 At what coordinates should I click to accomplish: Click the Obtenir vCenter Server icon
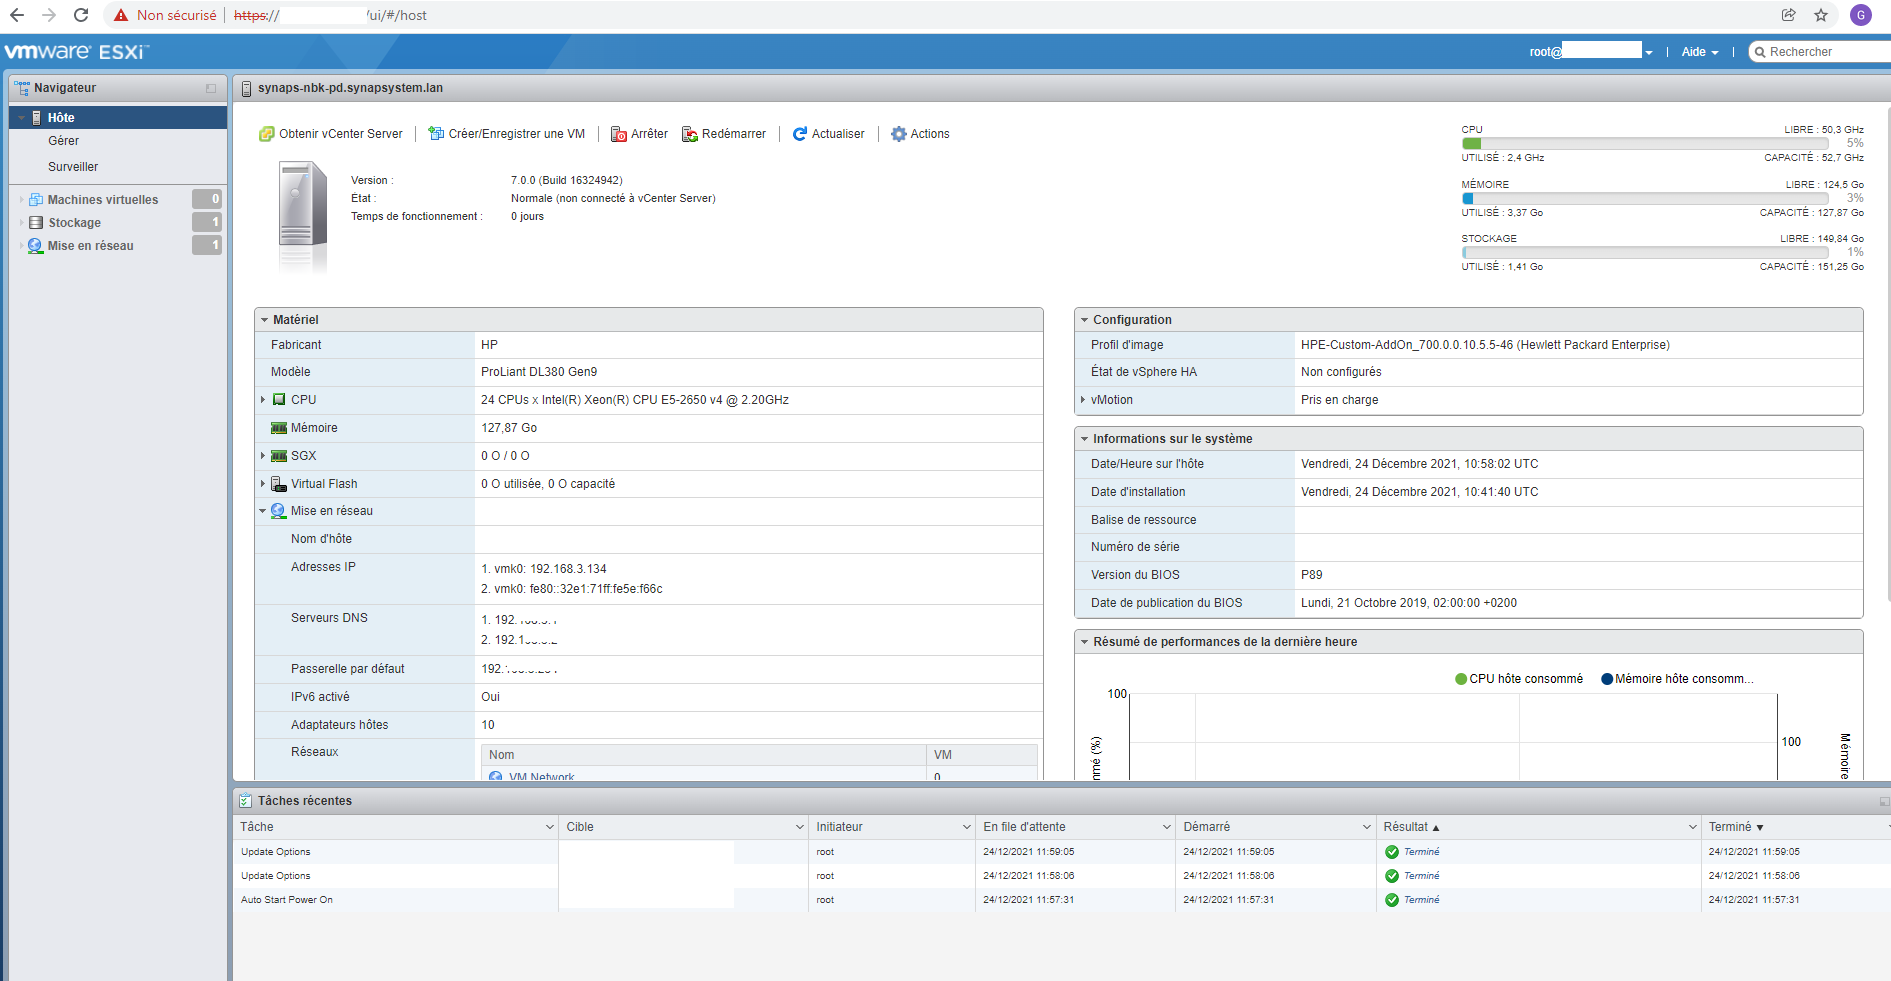coord(267,134)
